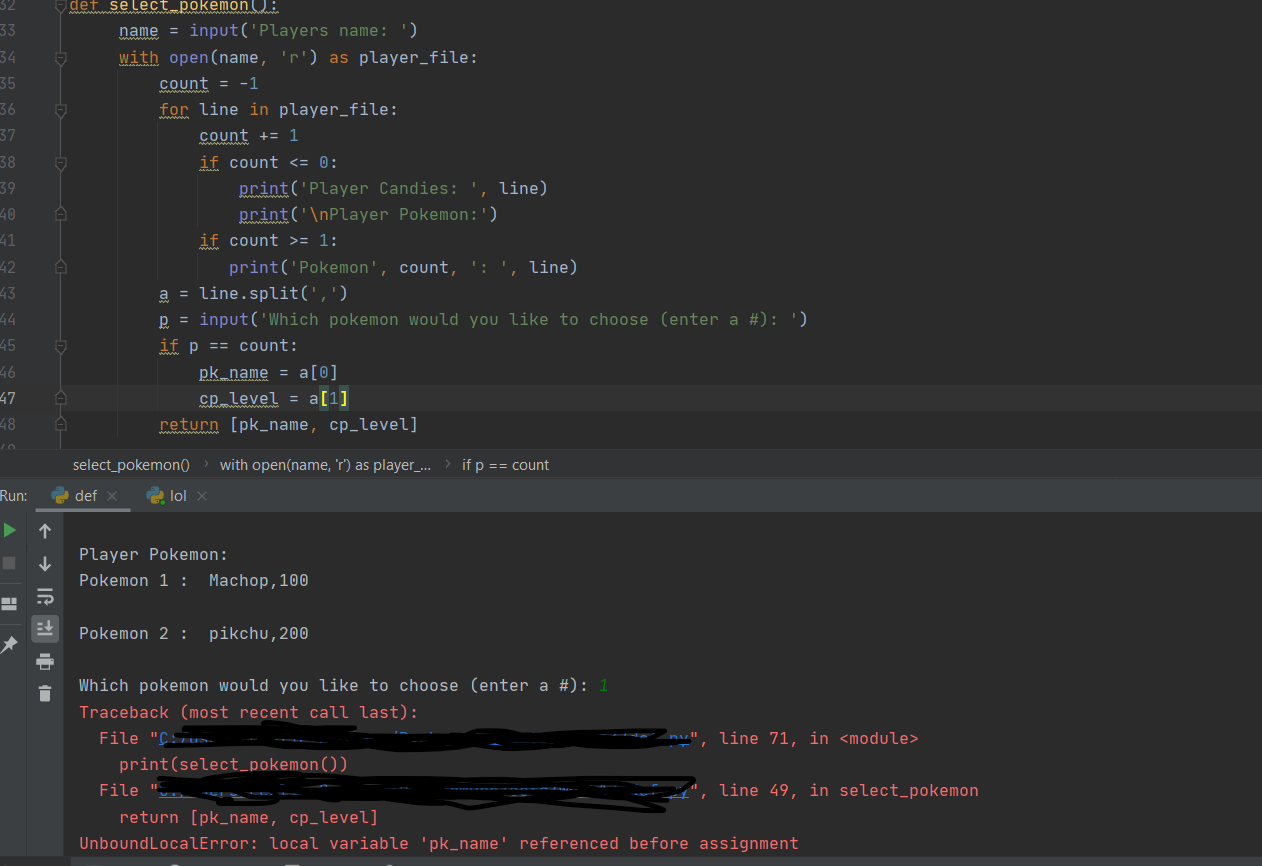Rerun the script with the green play icon
1262x866 pixels.
click(x=10, y=530)
